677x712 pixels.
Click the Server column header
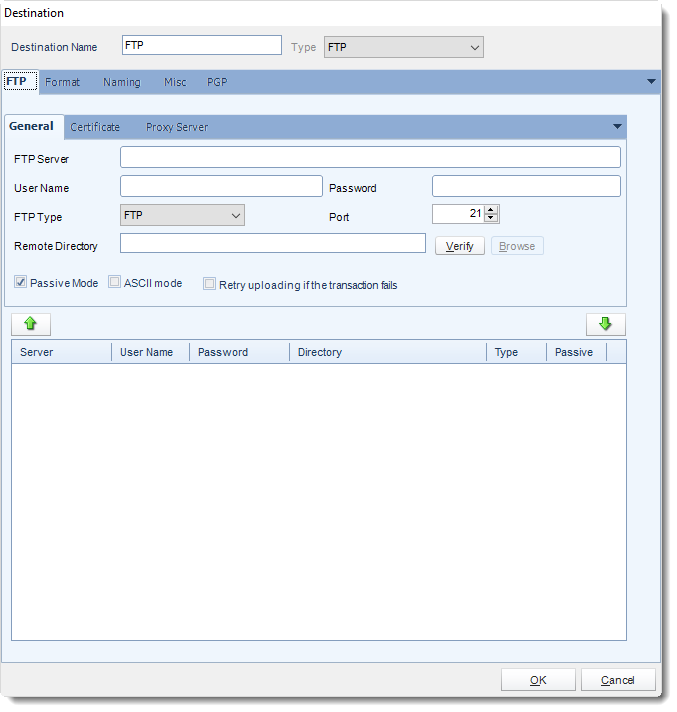point(61,352)
